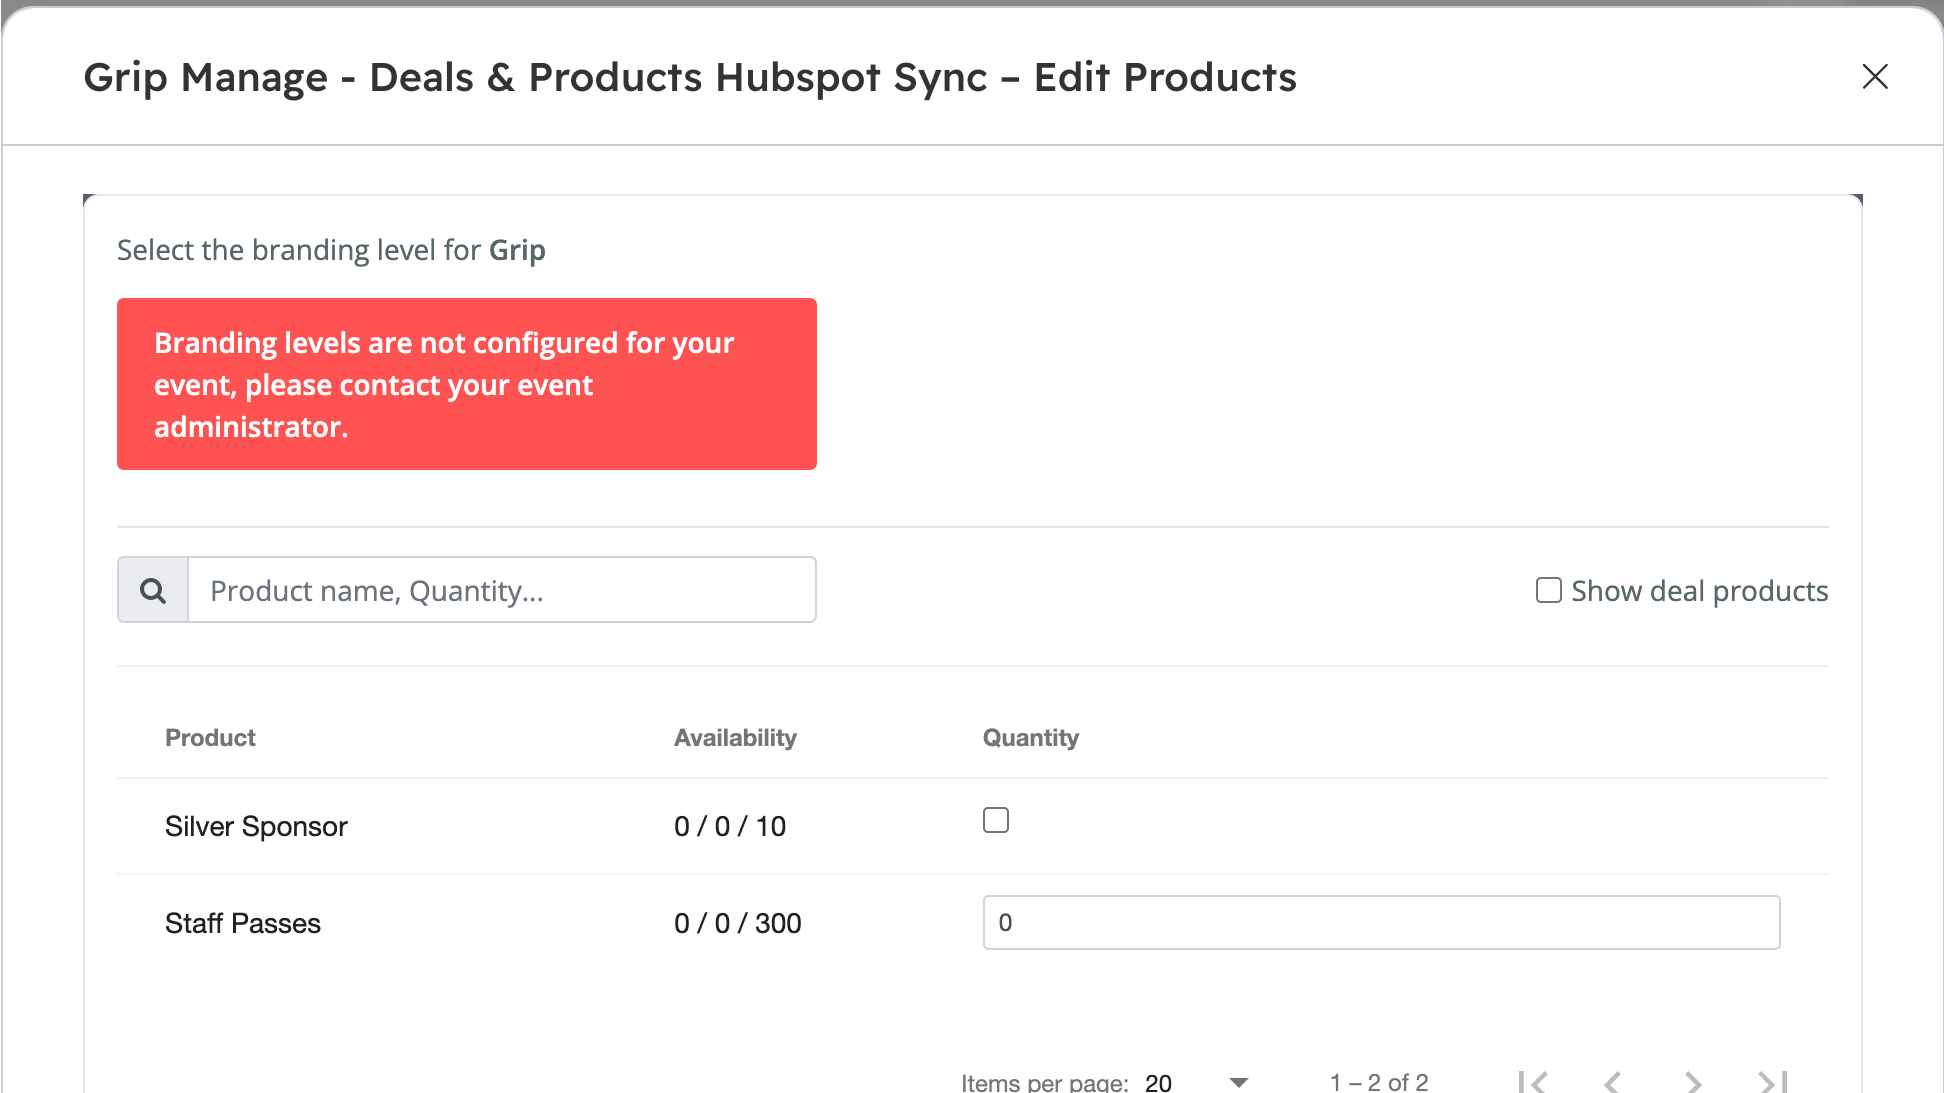
Task: Go to next page of products
Action: (1692, 1082)
